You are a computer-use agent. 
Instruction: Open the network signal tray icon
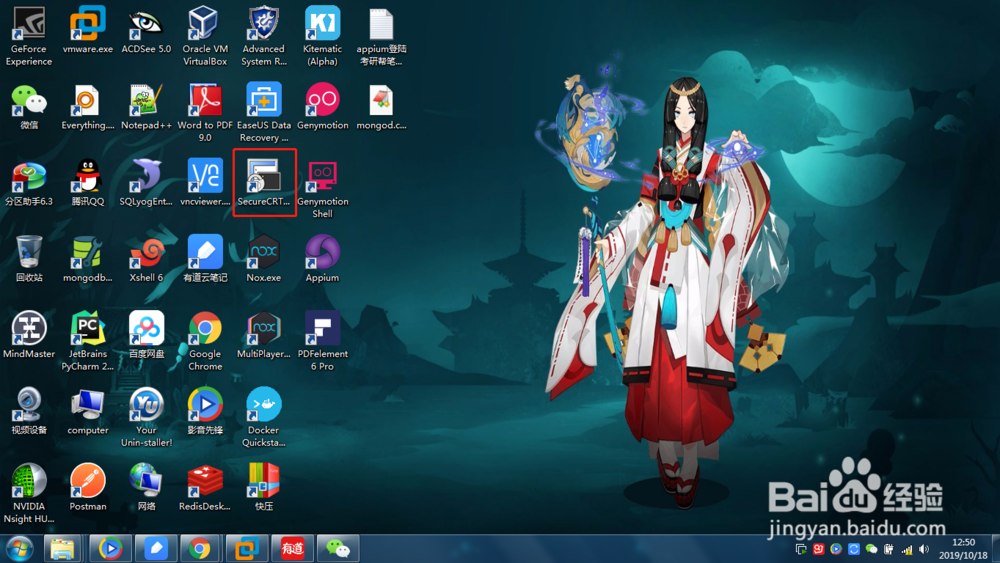(x=906, y=549)
